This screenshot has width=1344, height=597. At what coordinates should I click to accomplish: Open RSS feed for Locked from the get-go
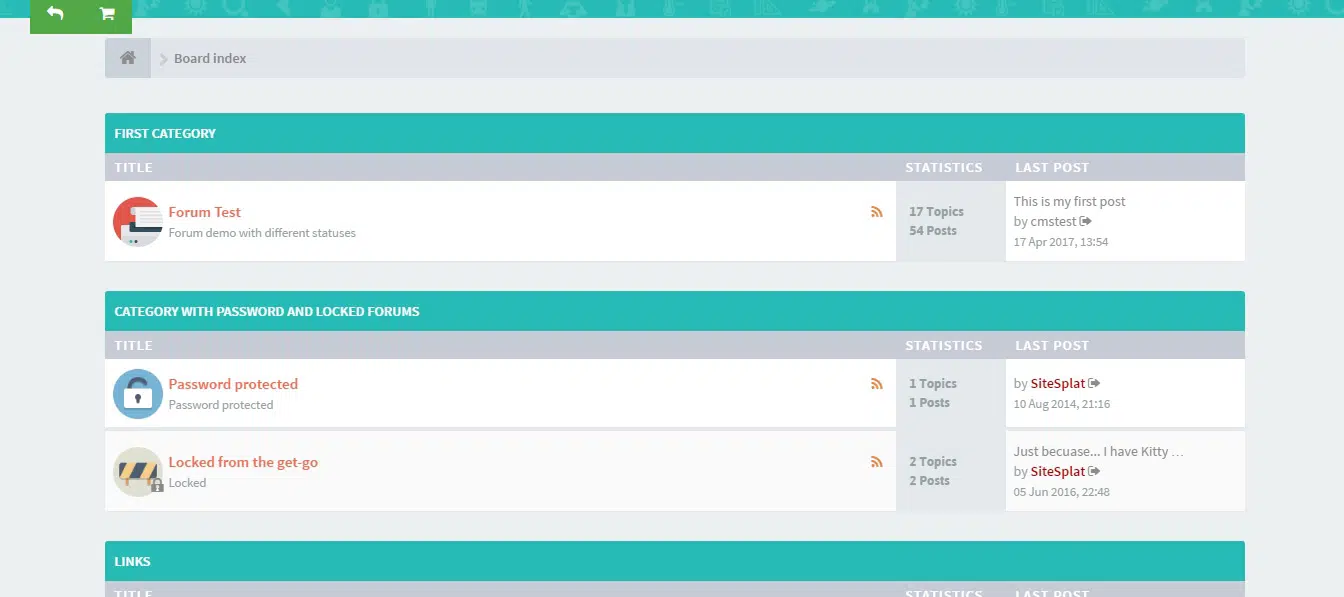coord(877,462)
